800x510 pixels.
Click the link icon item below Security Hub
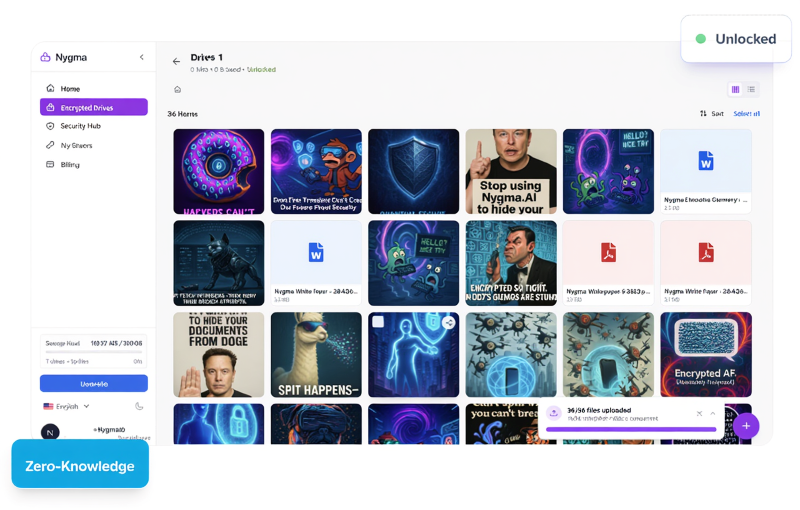[x=50, y=145]
